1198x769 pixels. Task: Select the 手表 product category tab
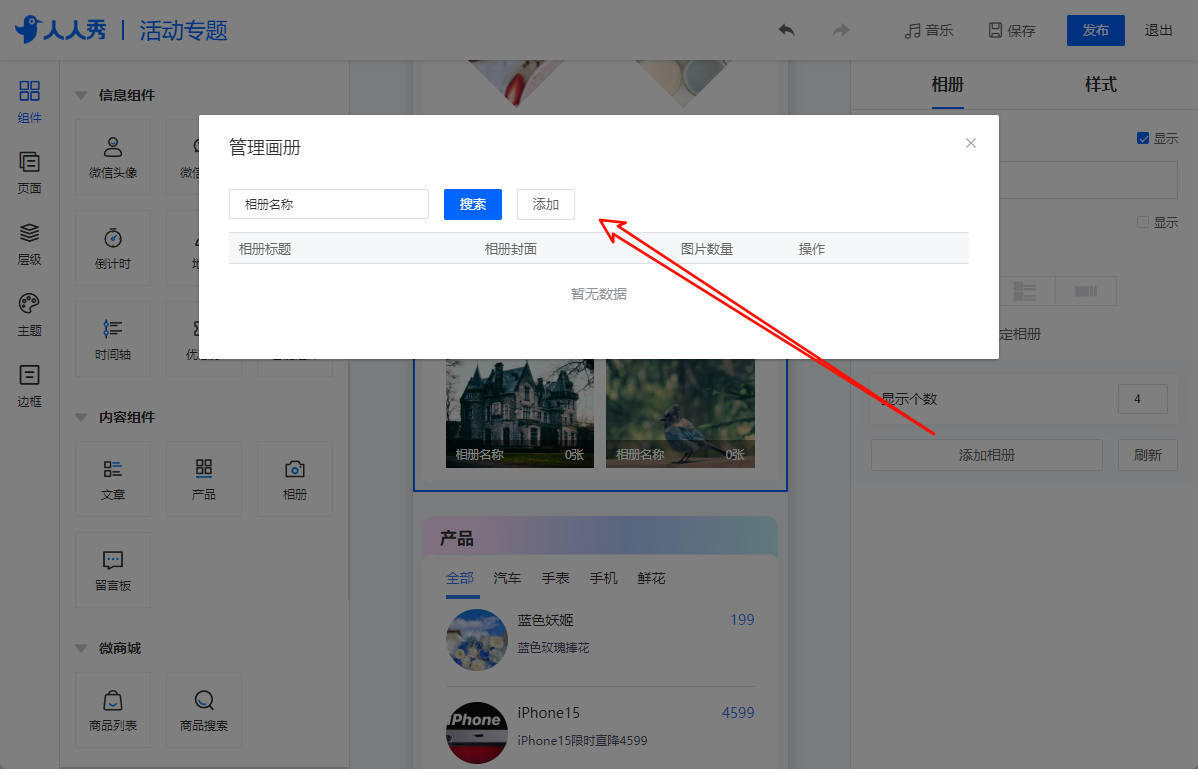click(x=555, y=578)
